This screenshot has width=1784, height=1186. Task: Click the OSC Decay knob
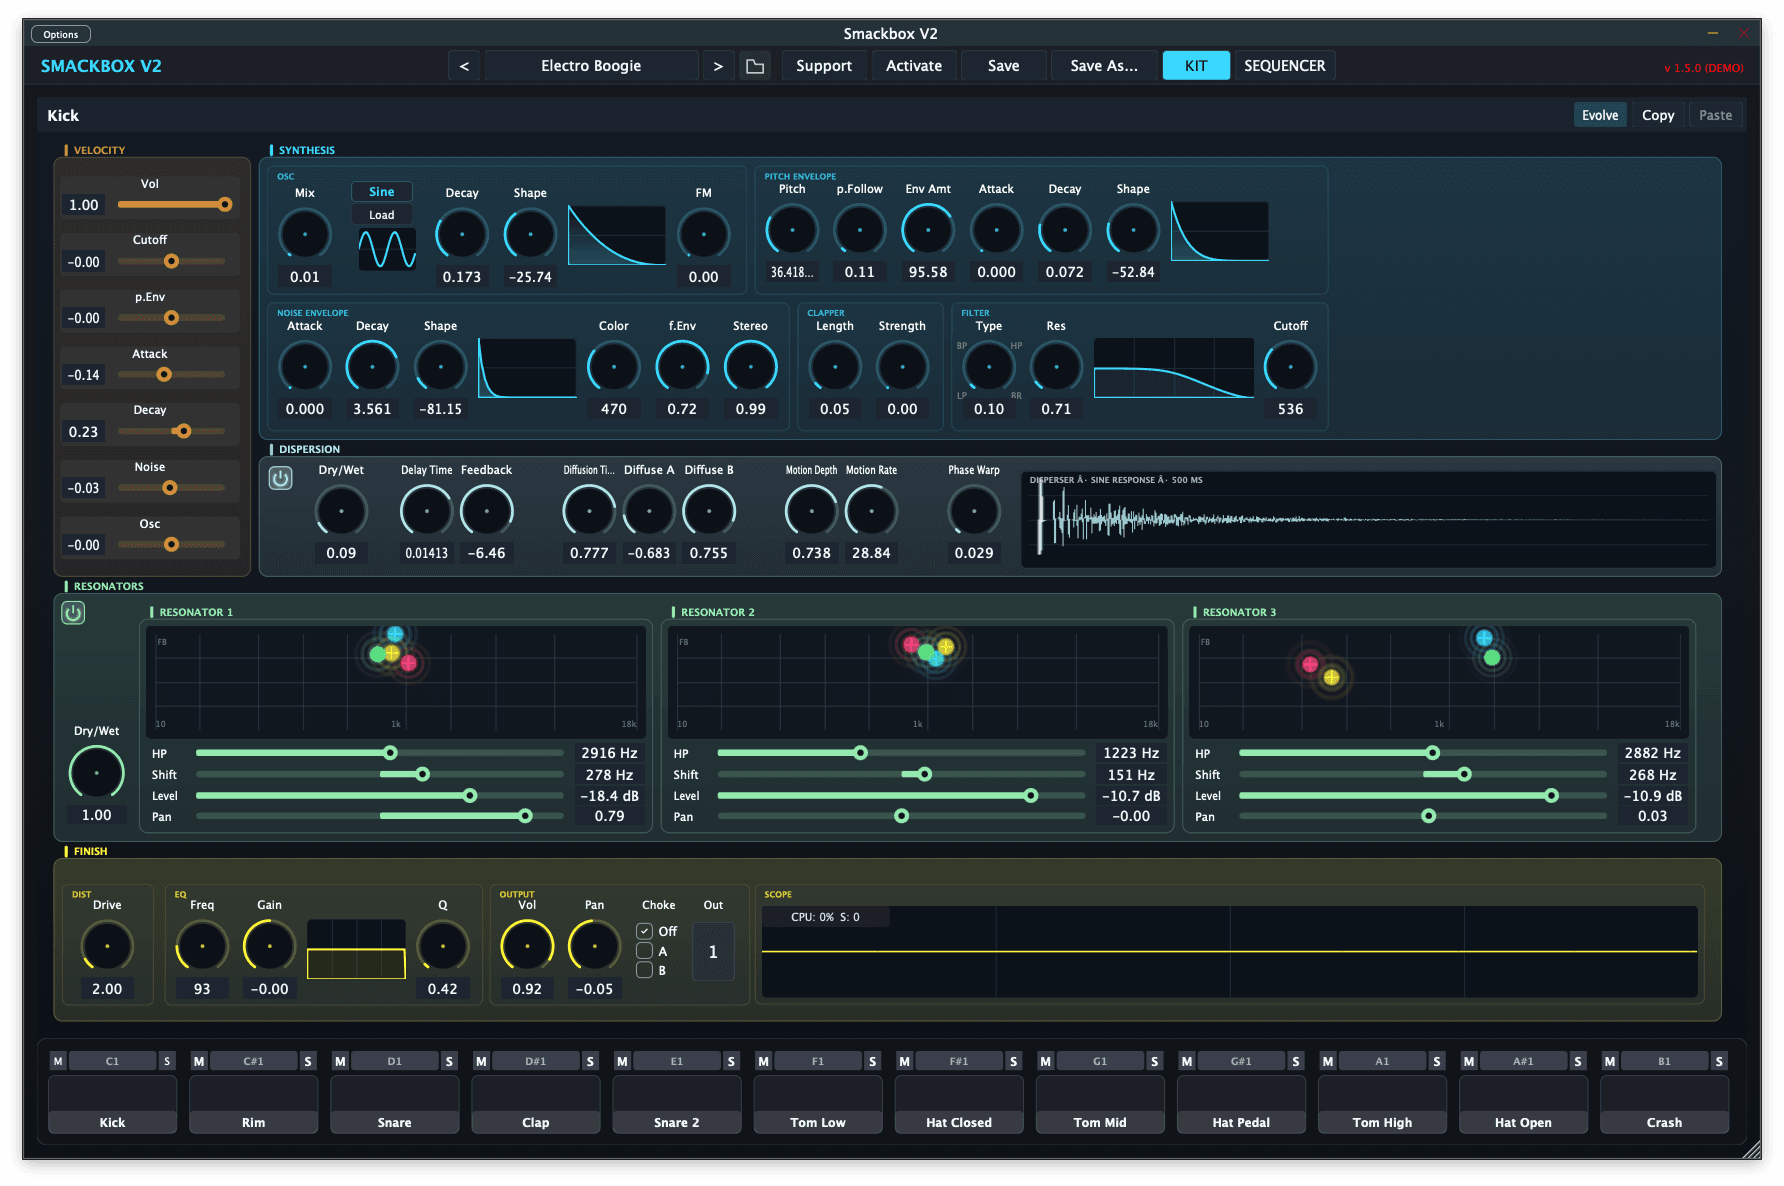(462, 235)
